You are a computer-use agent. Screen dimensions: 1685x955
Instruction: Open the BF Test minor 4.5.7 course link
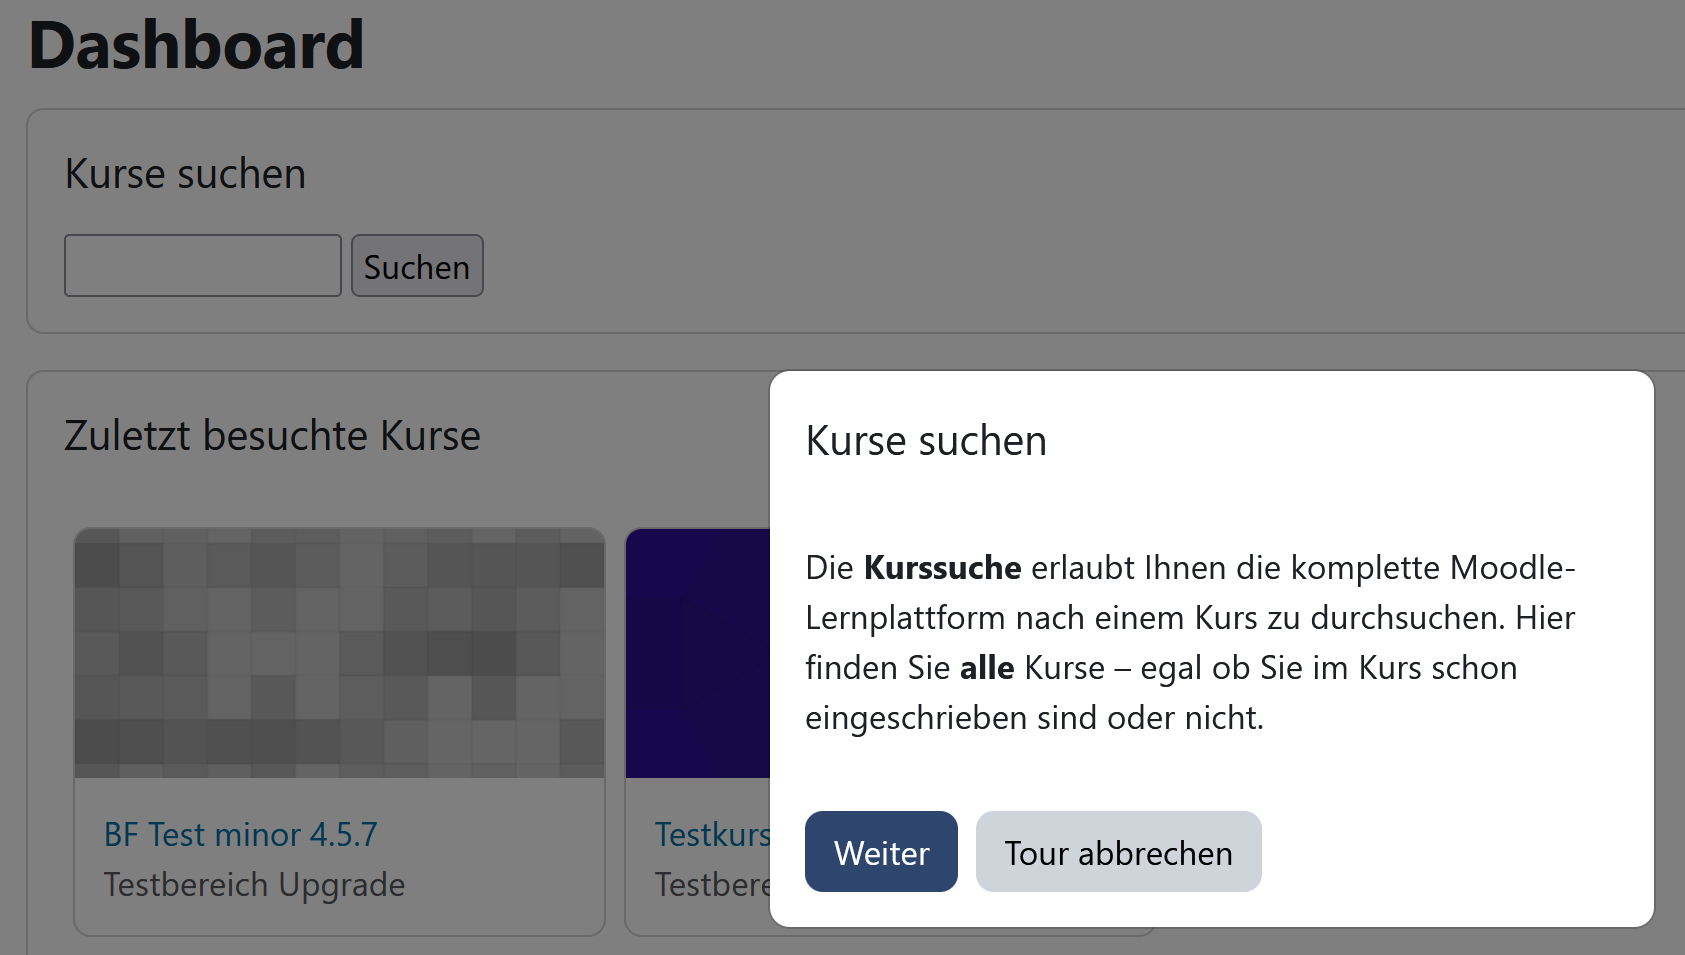click(240, 834)
